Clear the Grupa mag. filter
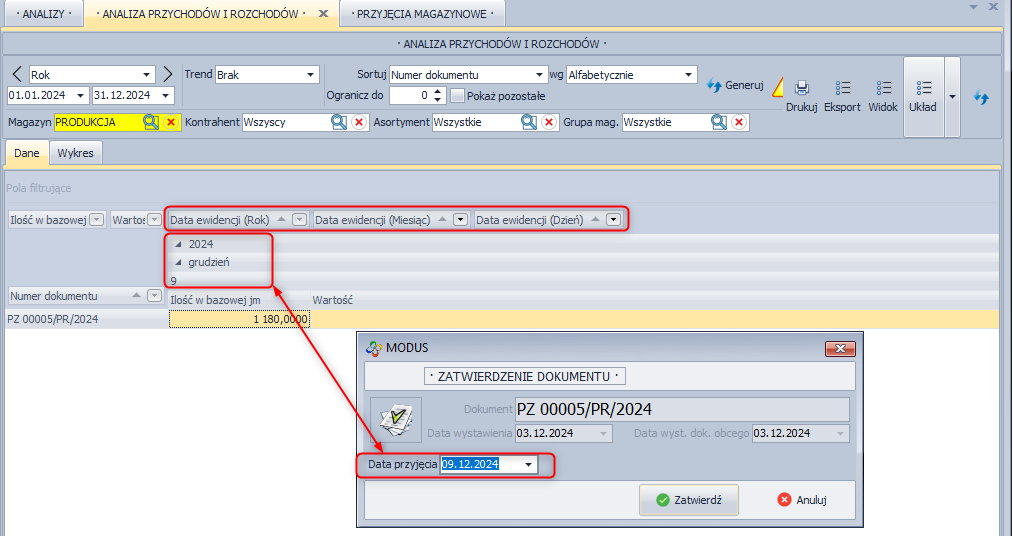 click(739, 122)
